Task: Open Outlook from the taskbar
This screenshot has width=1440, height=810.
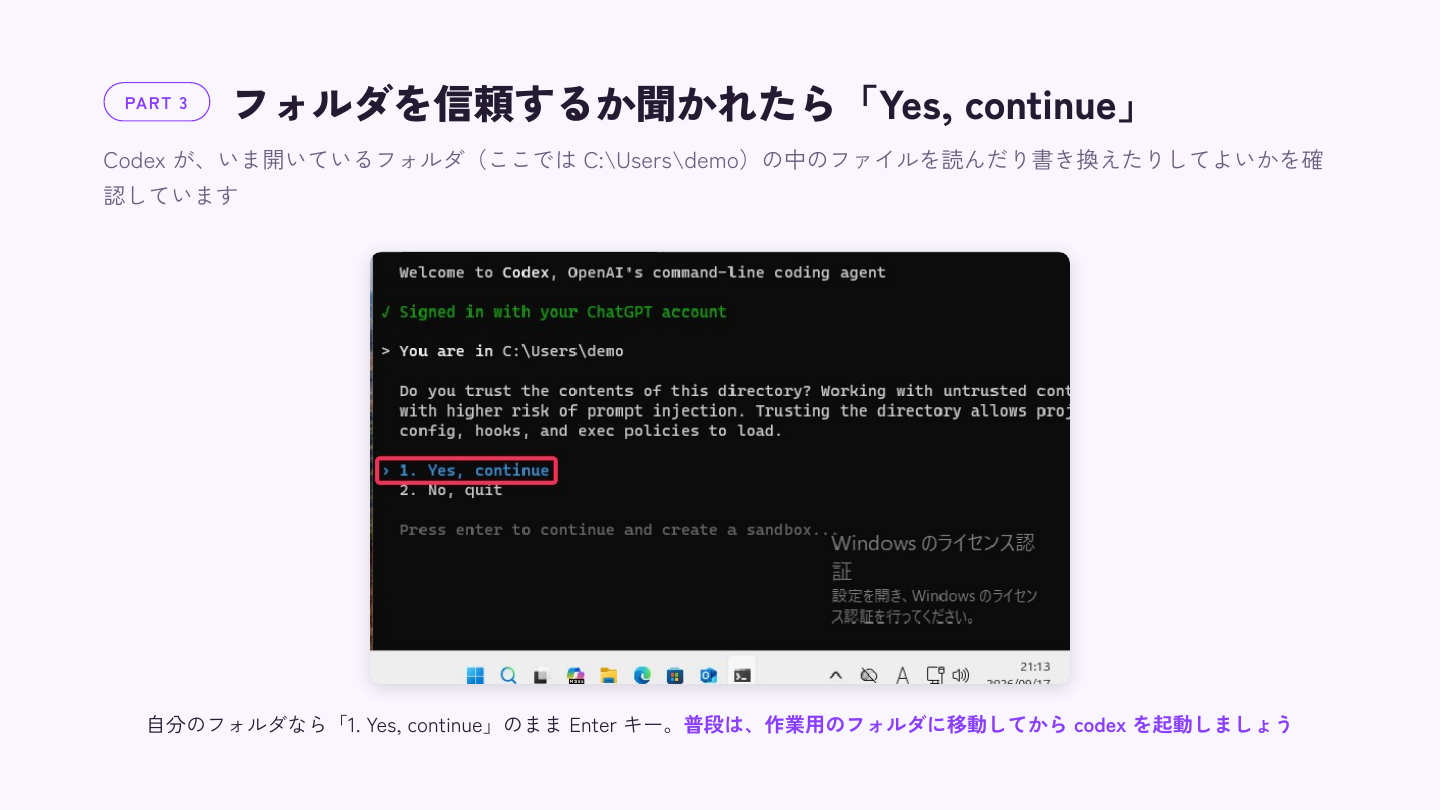Action: coord(708,675)
